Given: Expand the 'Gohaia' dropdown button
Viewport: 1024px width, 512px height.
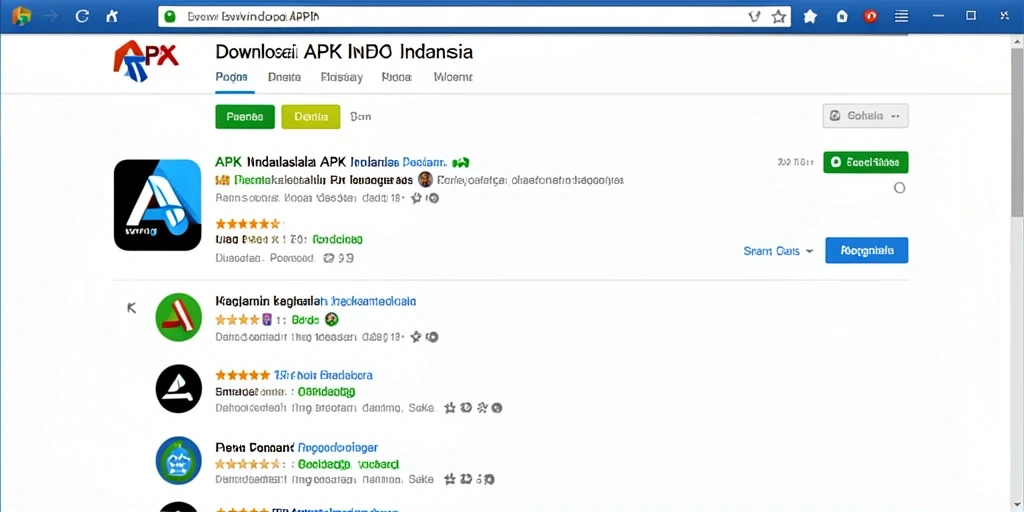Looking at the screenshot, I should [865, 116].
